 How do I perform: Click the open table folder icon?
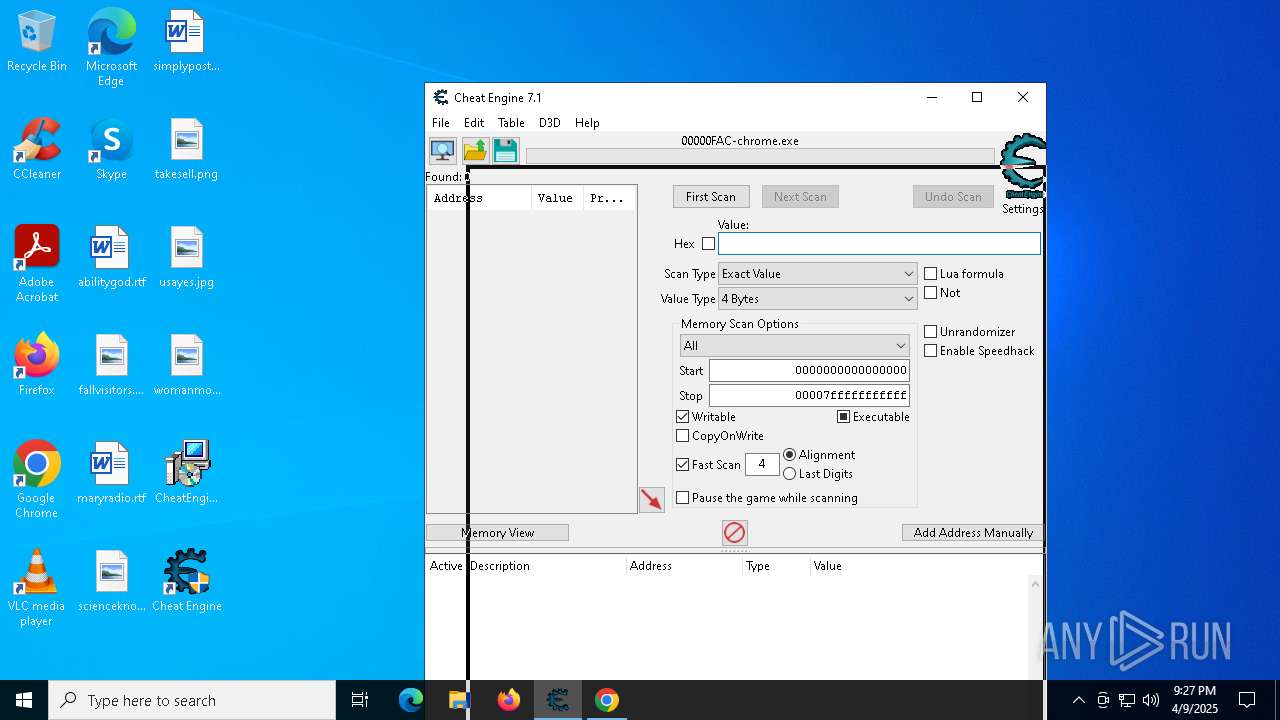[474, 151]
